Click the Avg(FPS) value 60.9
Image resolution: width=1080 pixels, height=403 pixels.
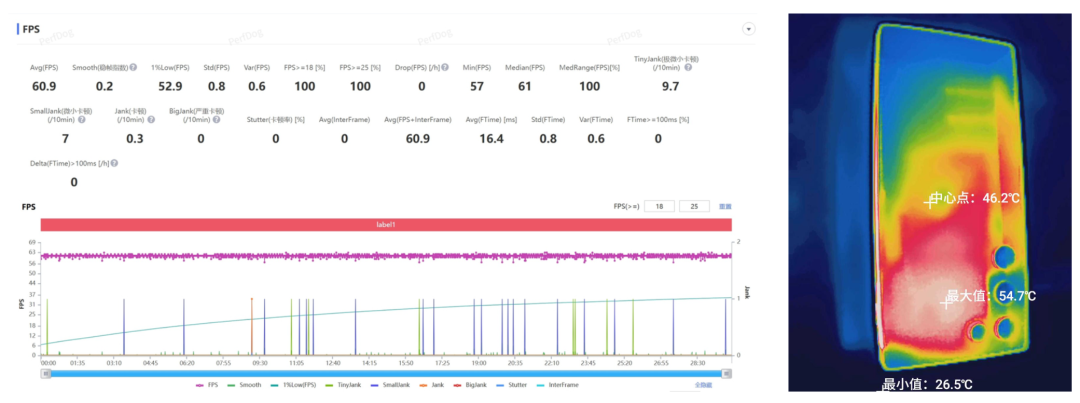44,86
